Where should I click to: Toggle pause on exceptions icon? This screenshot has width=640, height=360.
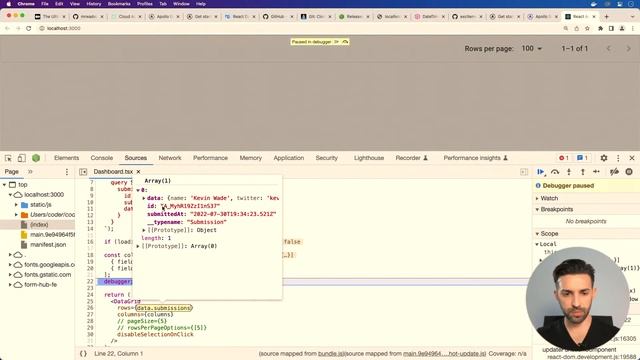(x=629, y=172)
